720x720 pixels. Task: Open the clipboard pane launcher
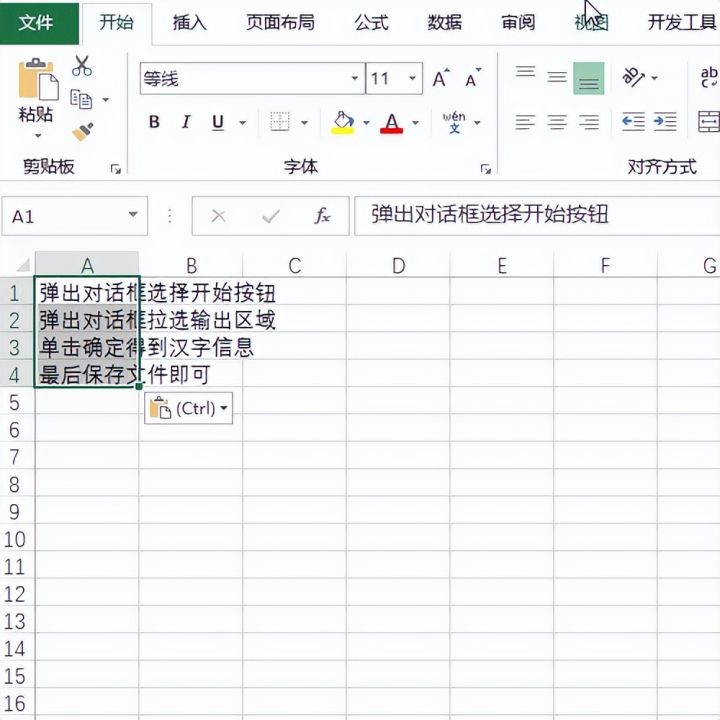coord(116,169)
